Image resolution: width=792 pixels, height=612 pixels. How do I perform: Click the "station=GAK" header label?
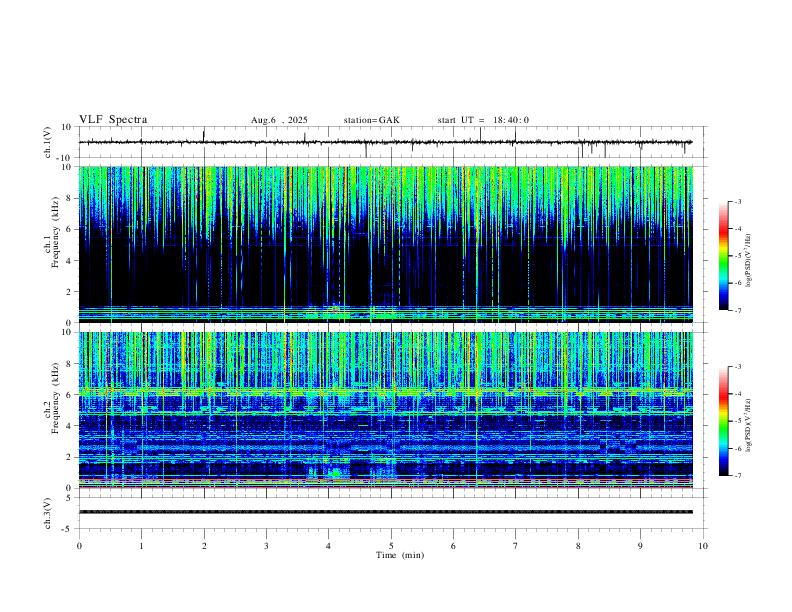[372, 120]
